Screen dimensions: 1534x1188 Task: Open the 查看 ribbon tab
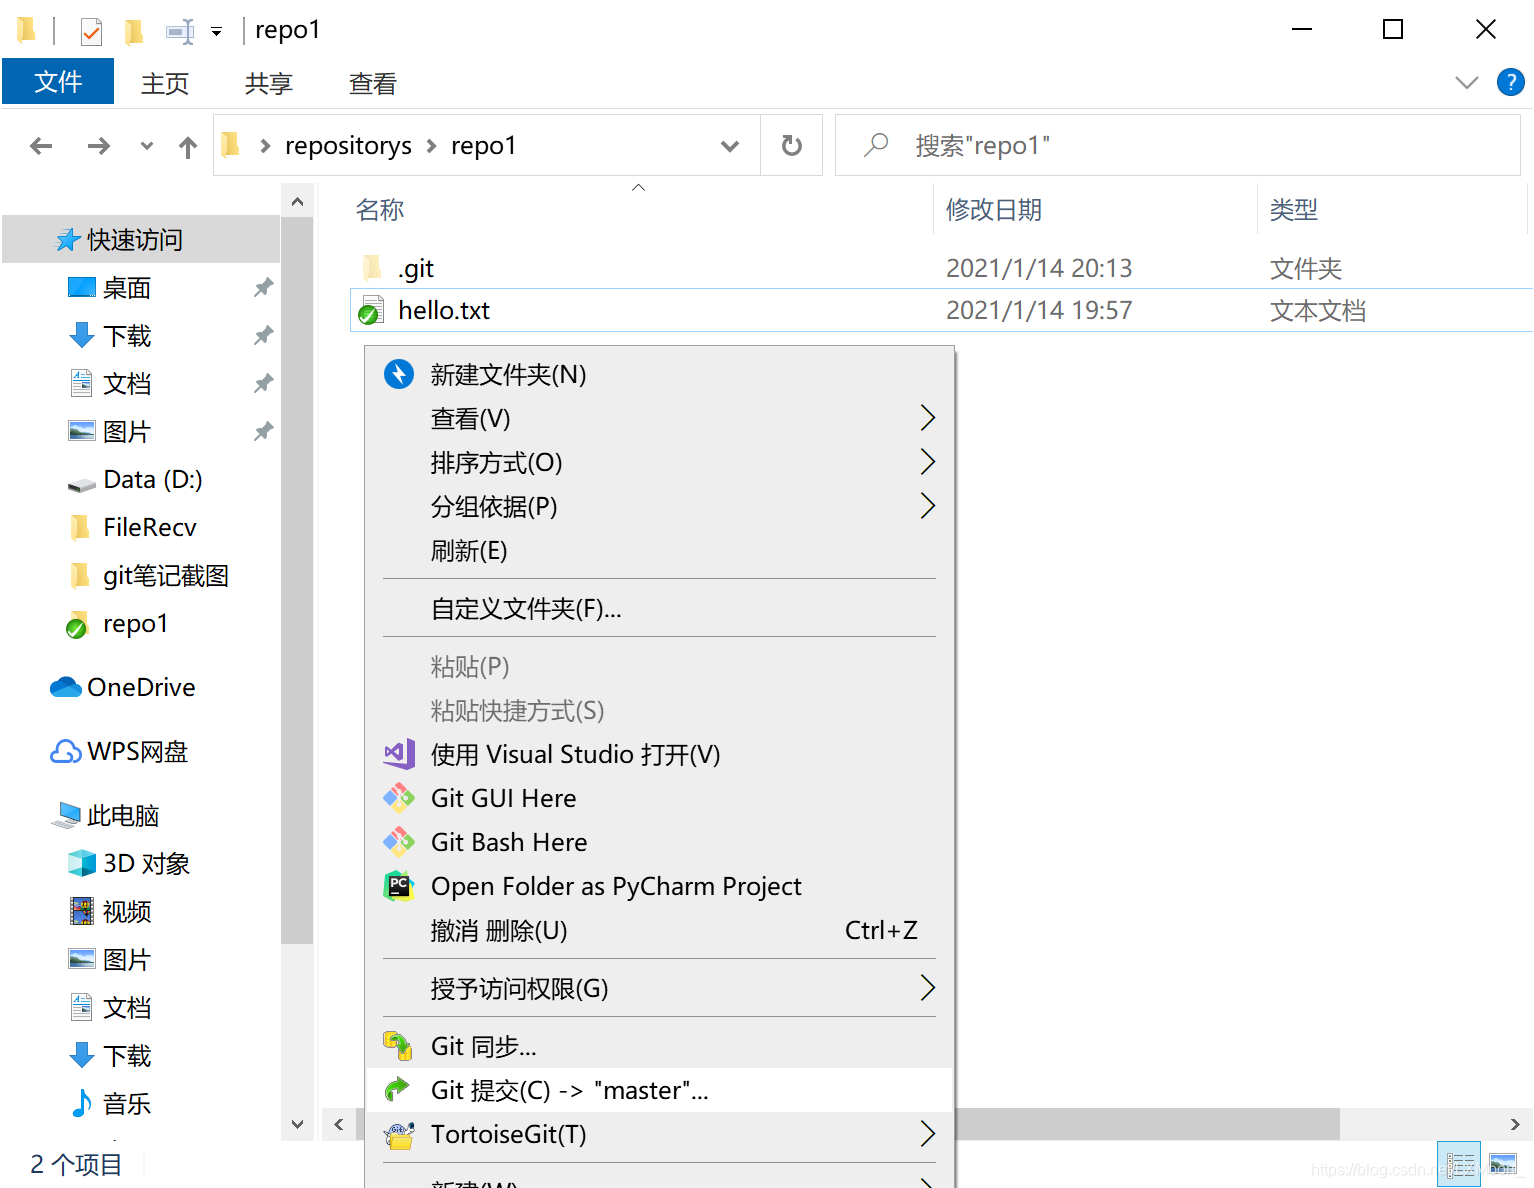pos(373,83)
